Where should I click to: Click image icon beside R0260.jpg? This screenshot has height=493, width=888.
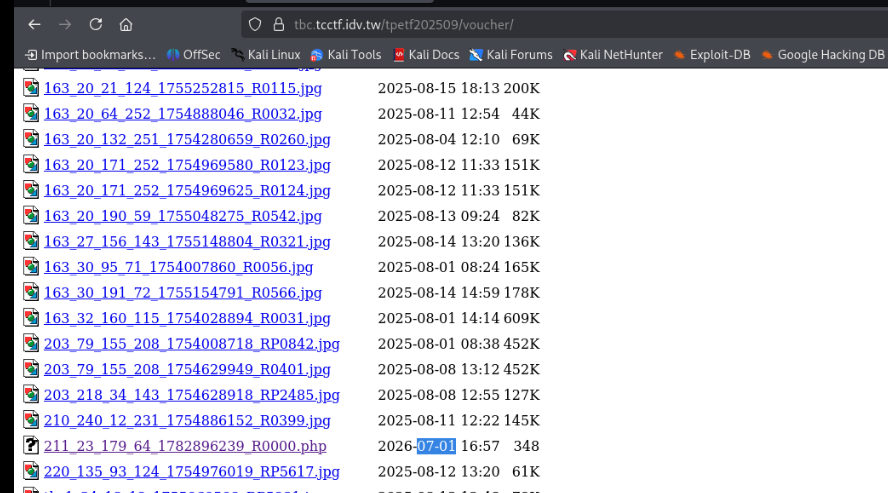click(31, 138)
